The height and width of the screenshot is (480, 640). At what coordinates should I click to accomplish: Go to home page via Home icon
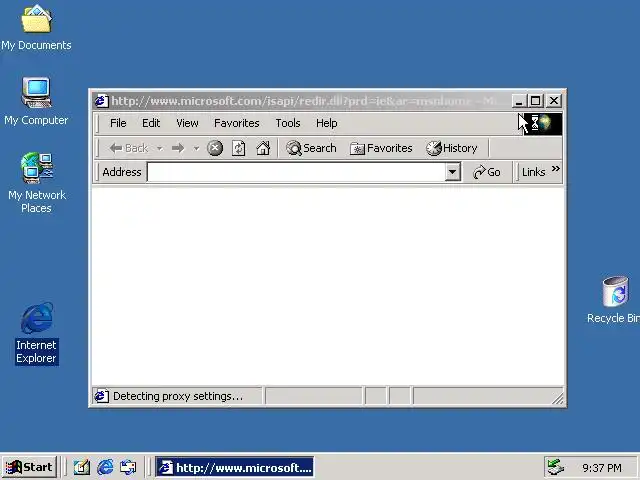click(x=263, y=148)
